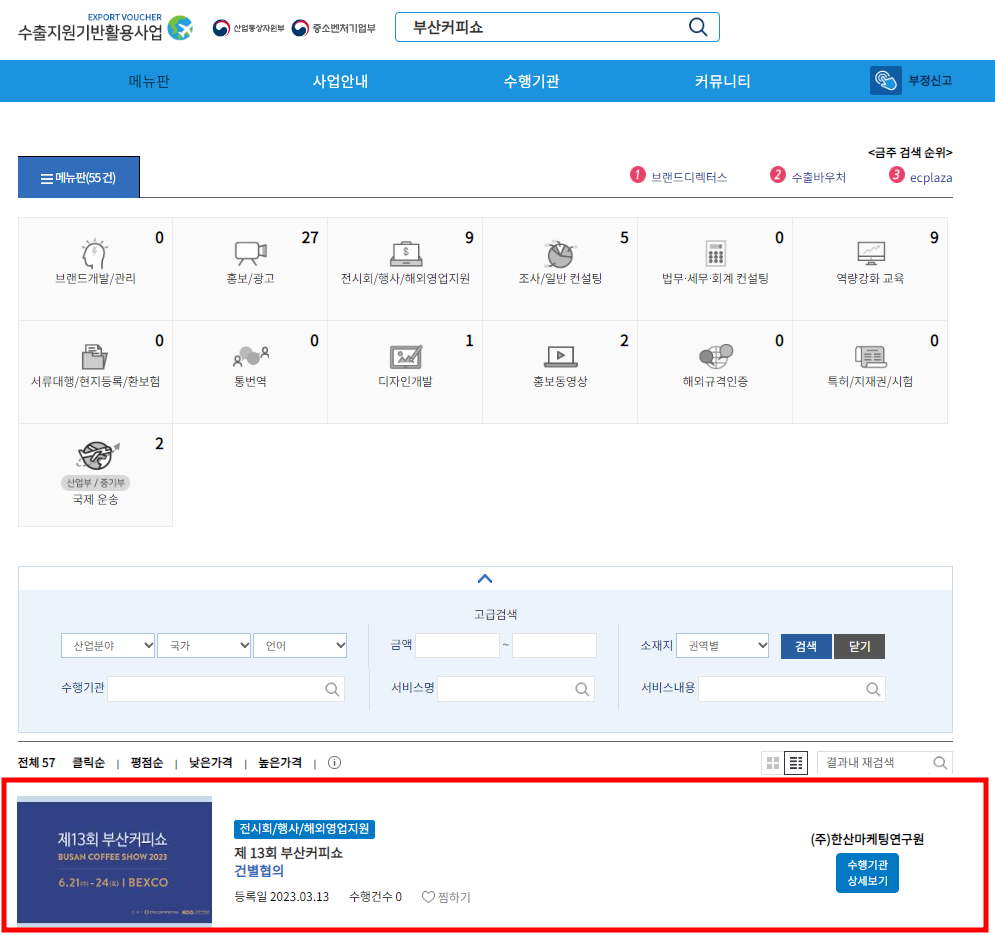Image resolution: width=995 pixels, height=935 pixels.
Task: Open ranked keyword 브랜드디렉터스
Action: [x=689, y=177]
